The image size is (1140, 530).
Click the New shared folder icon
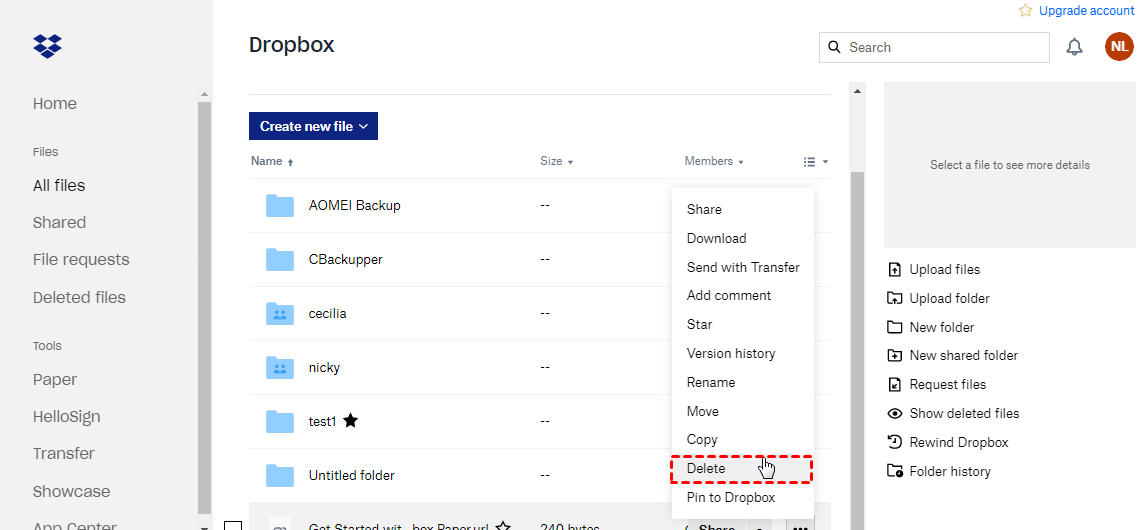click(x=895, y=356)
